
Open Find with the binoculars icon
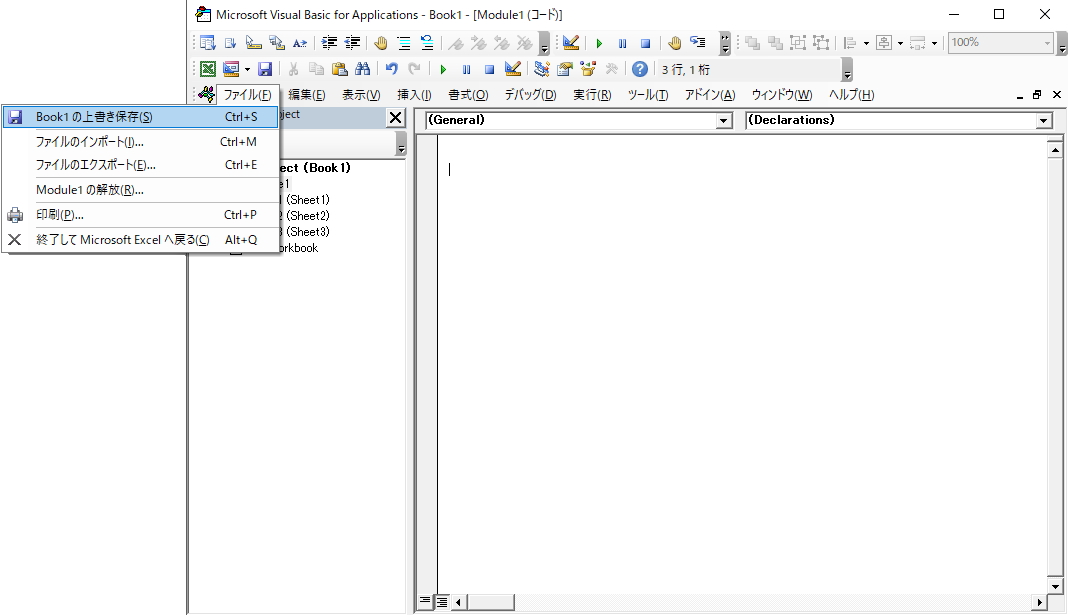(363, 69)
